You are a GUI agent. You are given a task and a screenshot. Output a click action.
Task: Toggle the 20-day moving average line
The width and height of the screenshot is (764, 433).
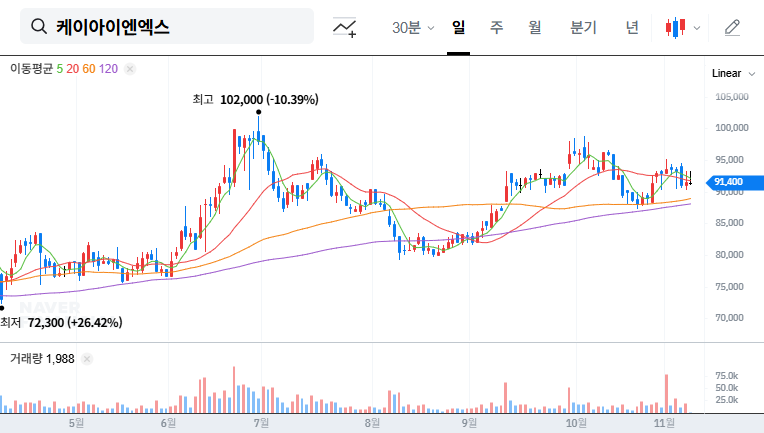72,69
